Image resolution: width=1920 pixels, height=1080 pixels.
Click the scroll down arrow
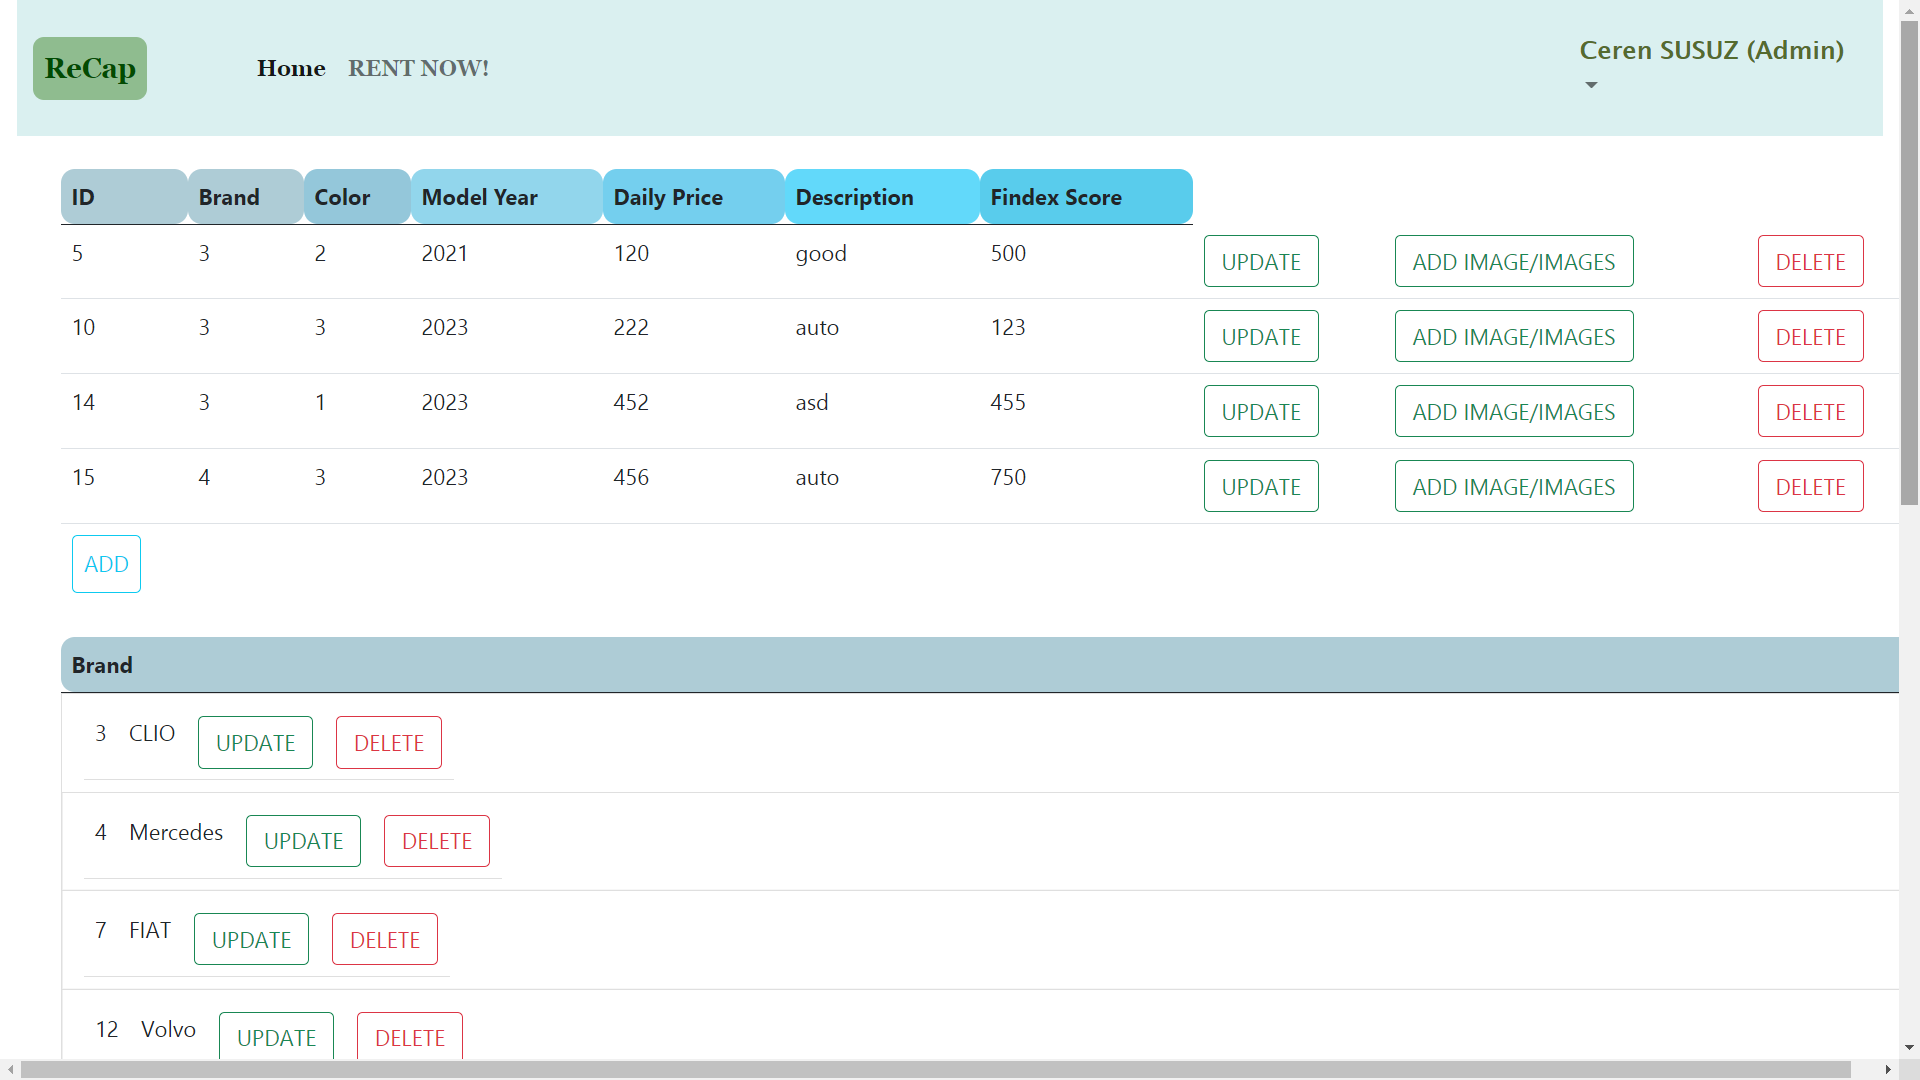(1909, 1048)
